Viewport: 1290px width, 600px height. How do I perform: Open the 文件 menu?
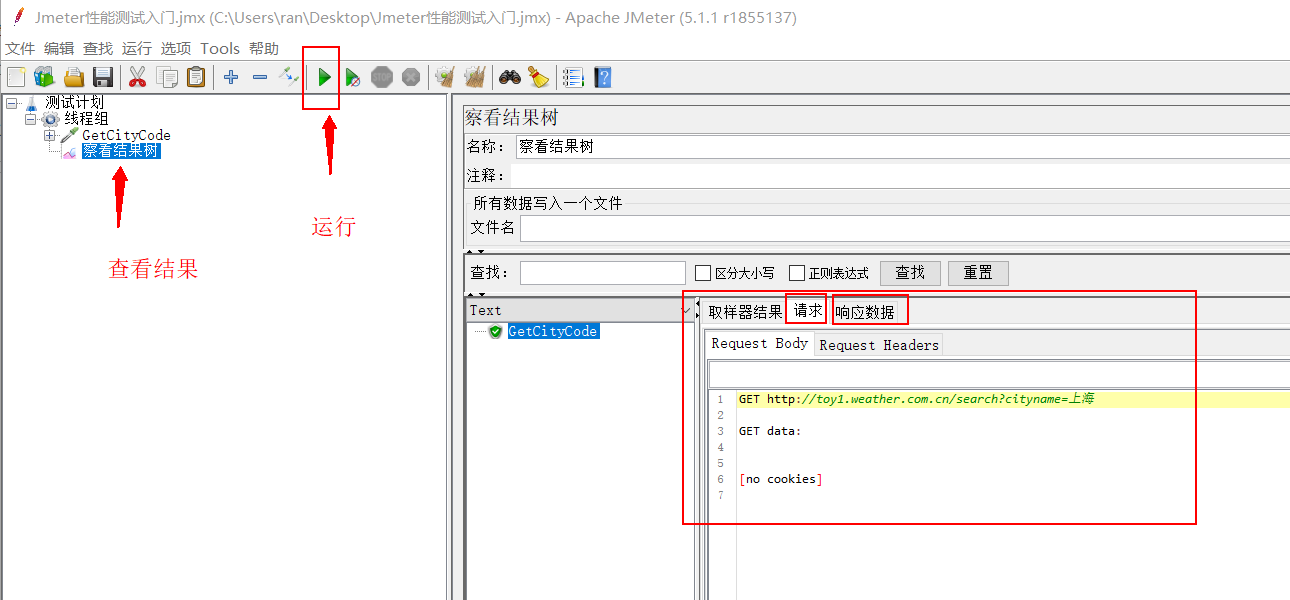pos(20,48)
